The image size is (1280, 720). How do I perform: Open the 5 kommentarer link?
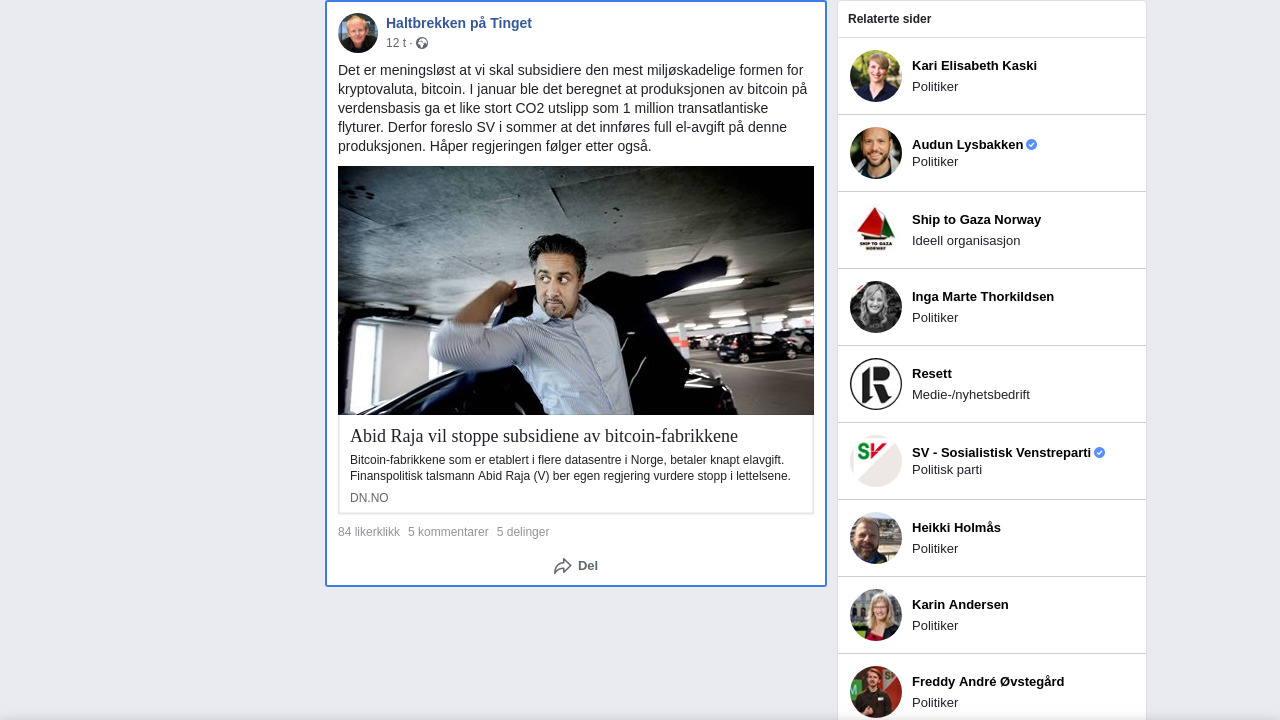tap(448, 532)
